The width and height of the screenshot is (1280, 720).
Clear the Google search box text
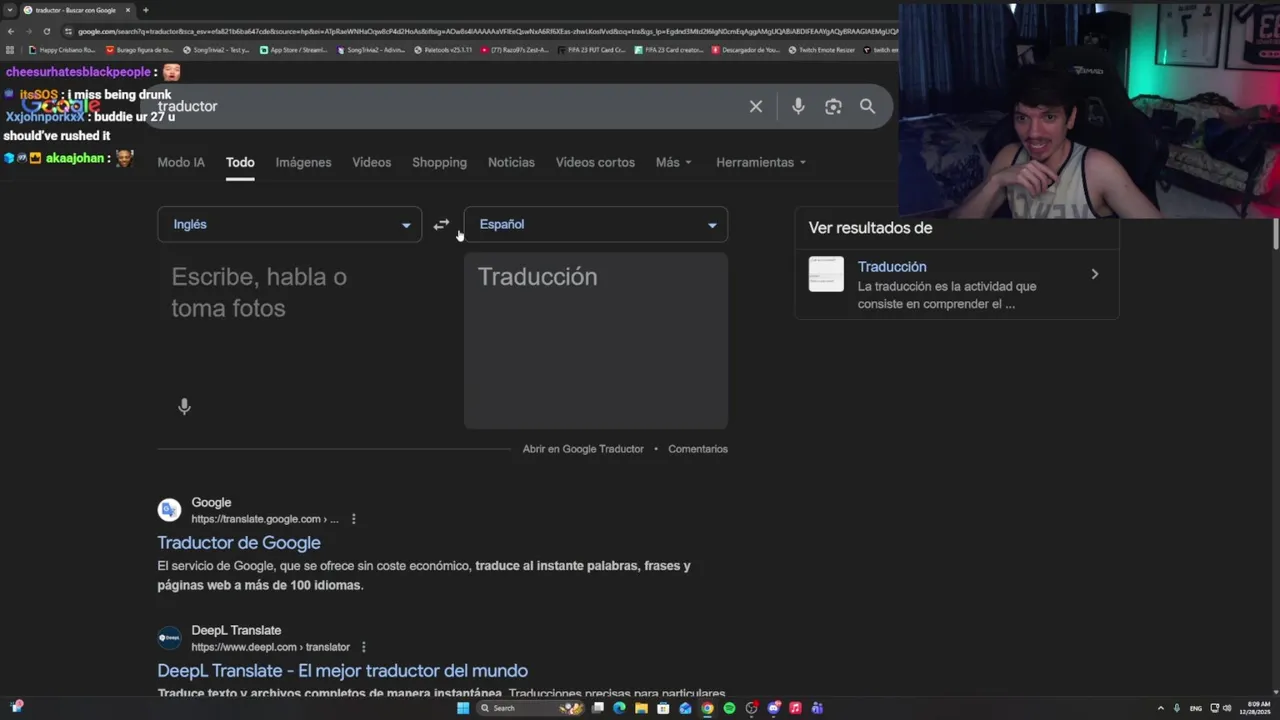point(756,106)
